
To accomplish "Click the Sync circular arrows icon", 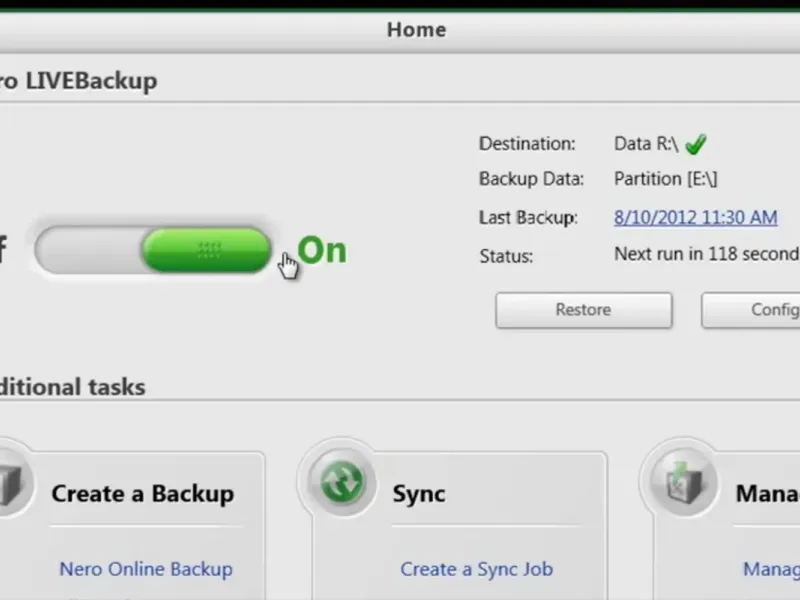I will pyautogui.click(x=342, y=482).
